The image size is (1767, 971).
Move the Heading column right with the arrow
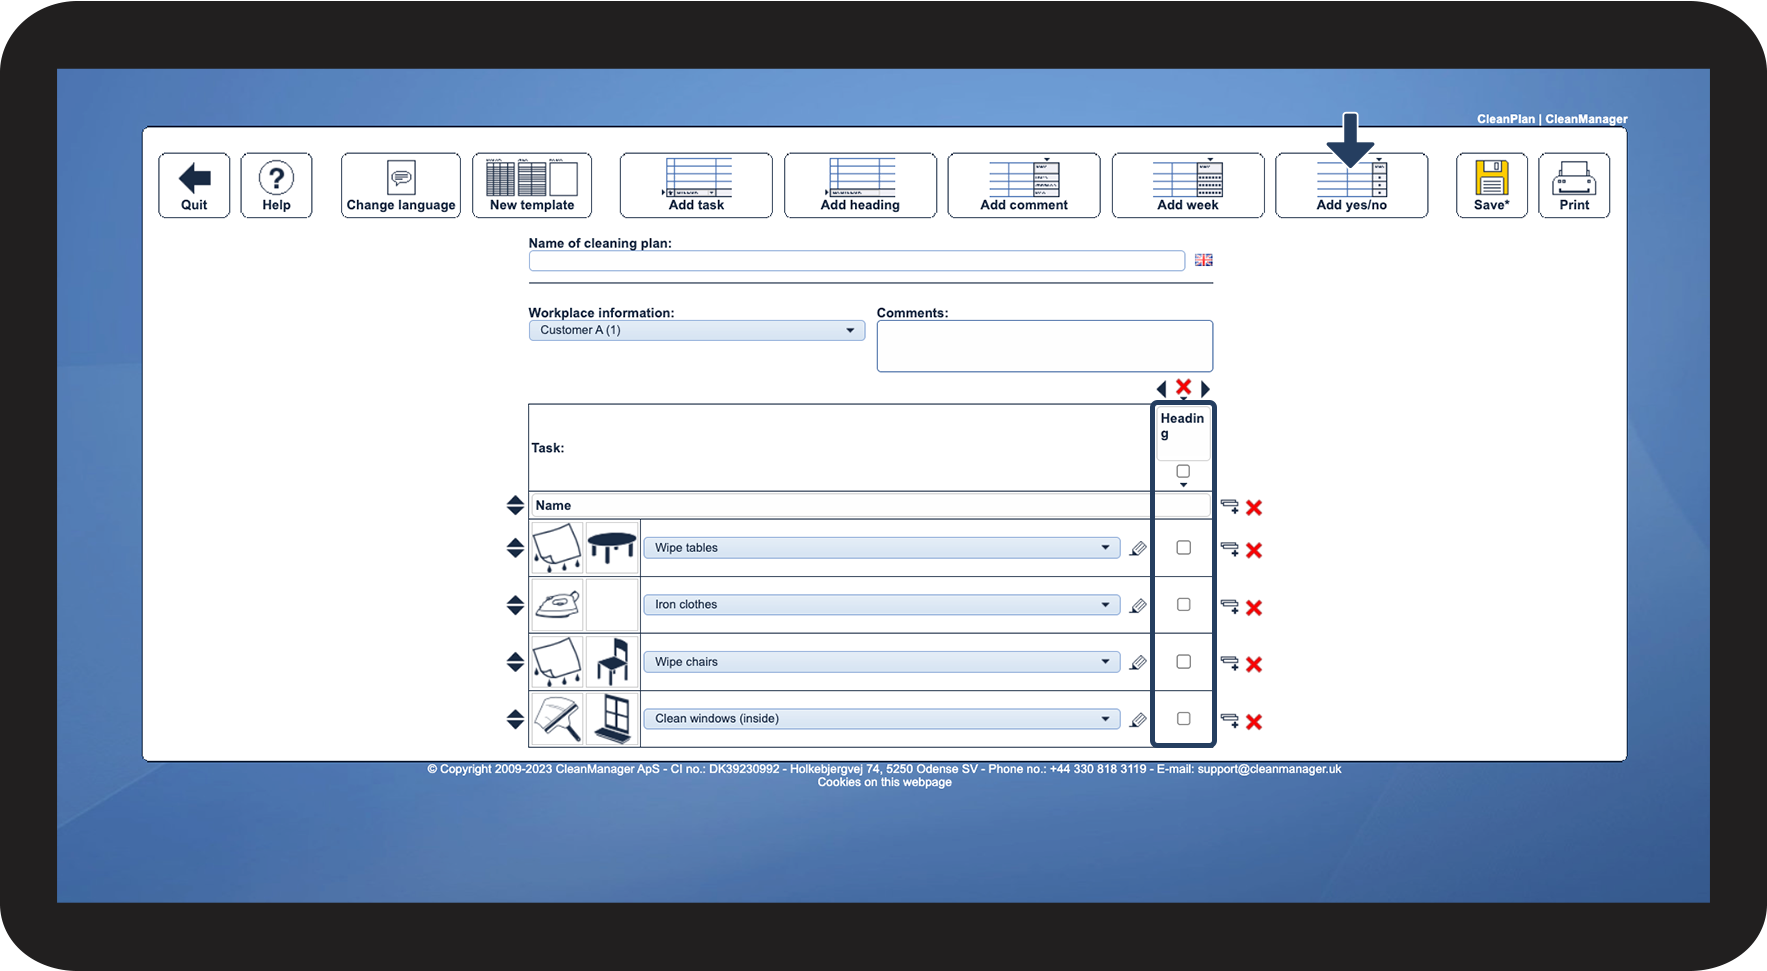(1205, 388)
